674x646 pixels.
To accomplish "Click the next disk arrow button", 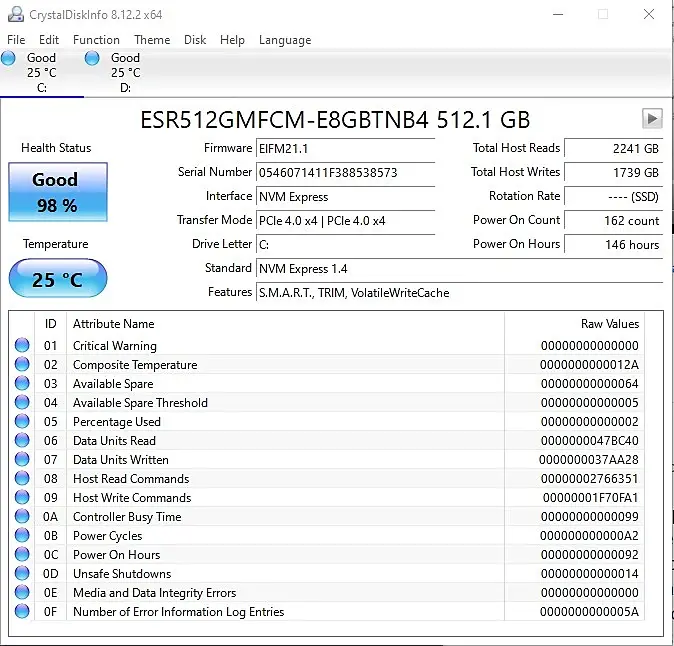I will tap(652, 119).
